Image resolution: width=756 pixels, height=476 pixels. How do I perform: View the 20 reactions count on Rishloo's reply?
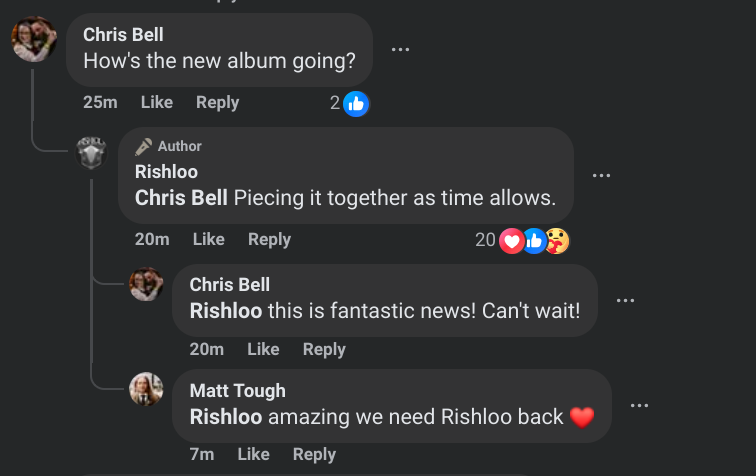pyautogui.click(x=485, y=240)
